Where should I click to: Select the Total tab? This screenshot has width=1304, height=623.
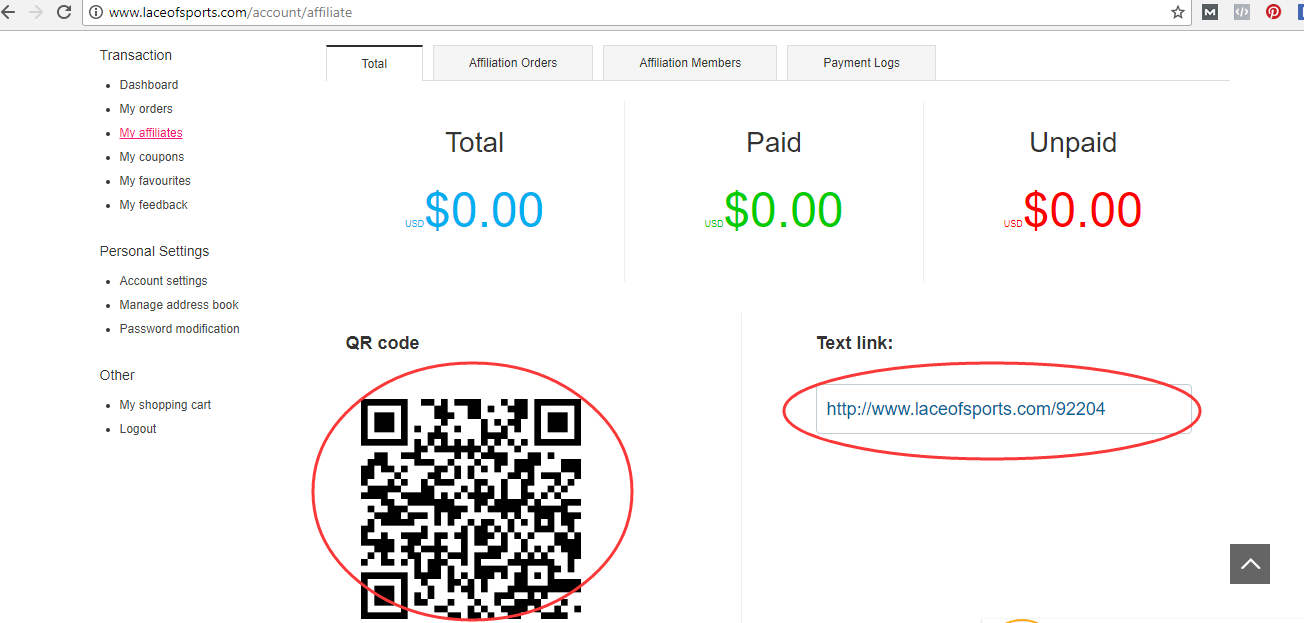point(374,63)
